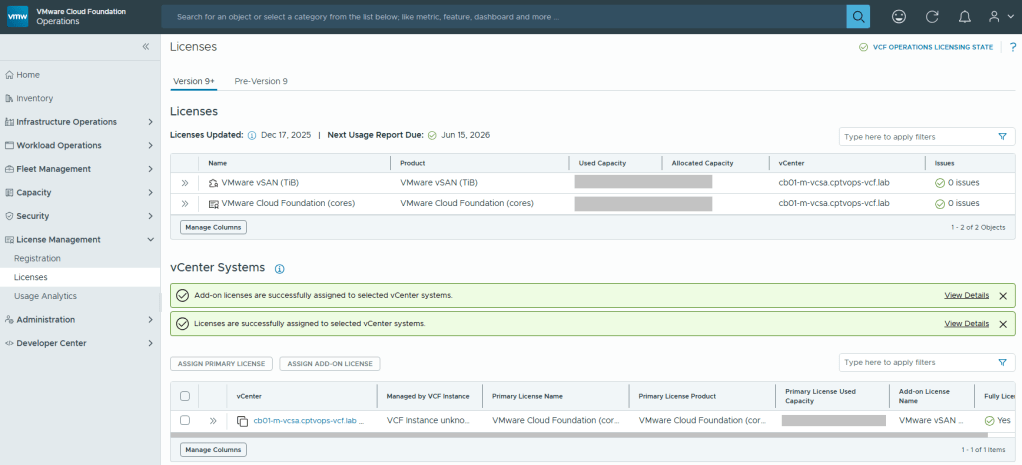This screenshot has height=465, width=1022.
Task: Select the cb01-m-vcsa vCenter row checkbox
Action: point(185,421)
